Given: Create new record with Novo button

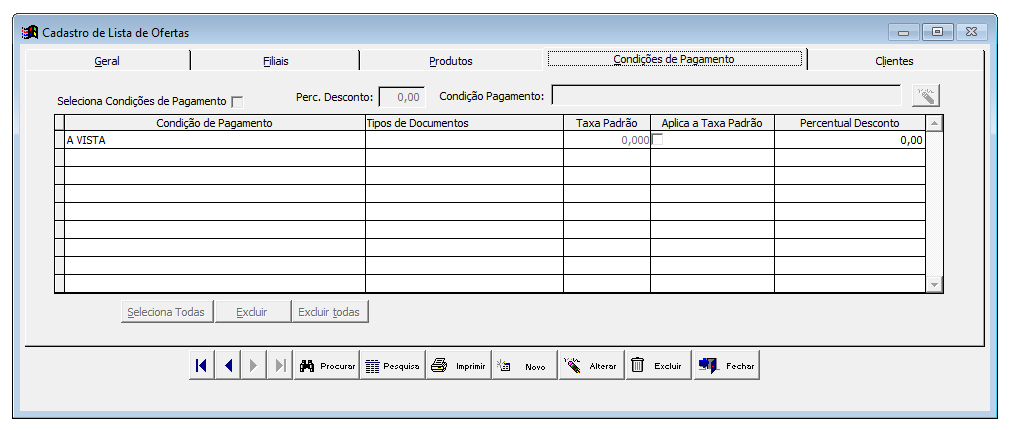Looking at the screenshot, I should pyautogui.click(x=525, y=366).
